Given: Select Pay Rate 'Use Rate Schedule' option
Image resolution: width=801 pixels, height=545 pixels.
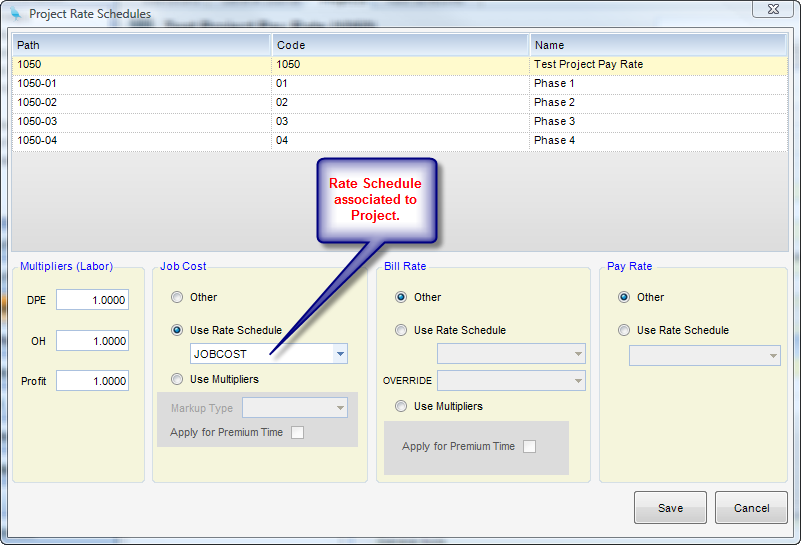Looking at the screenshot, I should [624, 330].
